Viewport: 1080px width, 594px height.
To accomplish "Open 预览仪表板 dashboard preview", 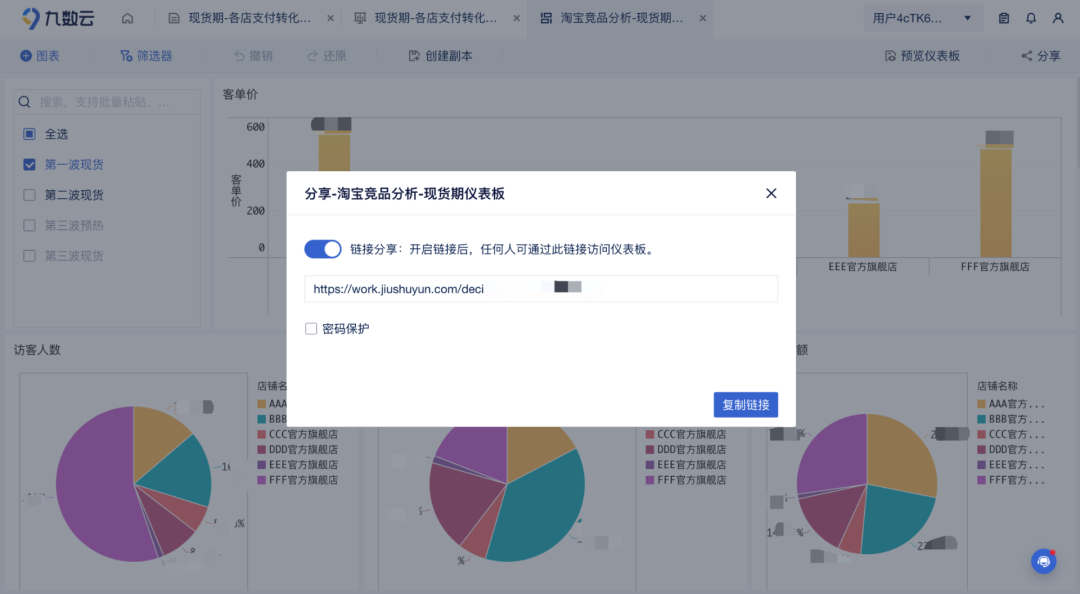I will click(921, 56).
